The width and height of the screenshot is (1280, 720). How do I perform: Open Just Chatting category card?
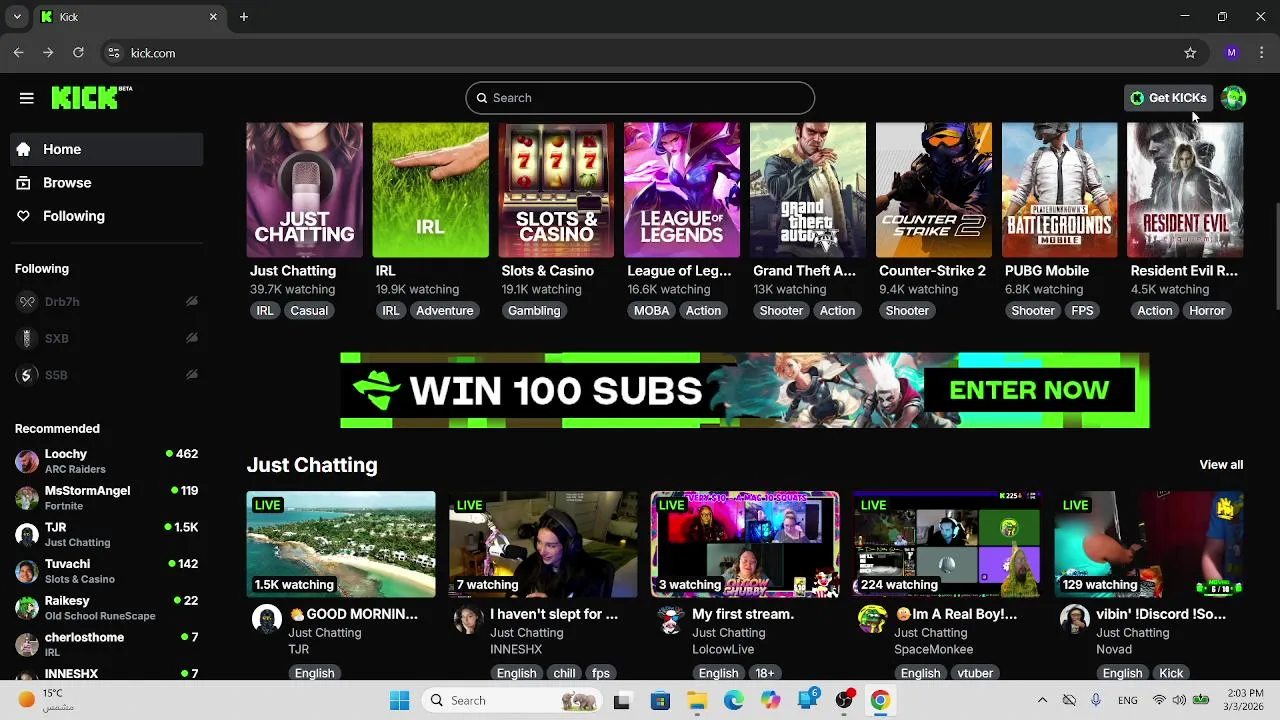coord(305,190)
